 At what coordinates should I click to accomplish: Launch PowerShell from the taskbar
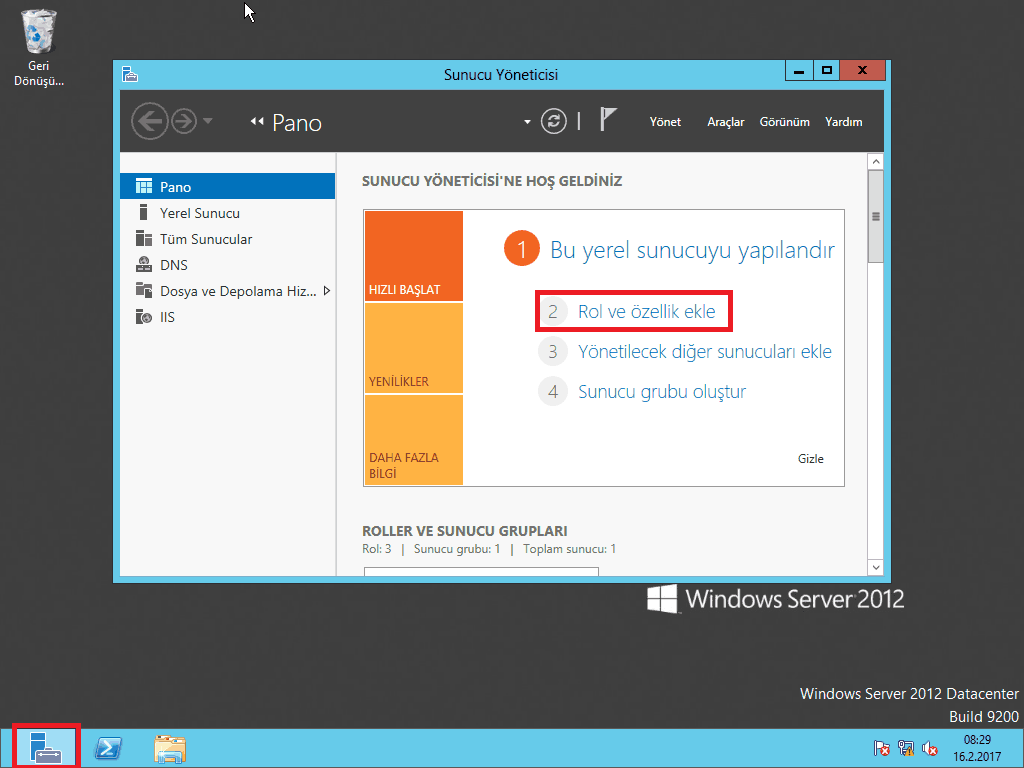(108, 748)
